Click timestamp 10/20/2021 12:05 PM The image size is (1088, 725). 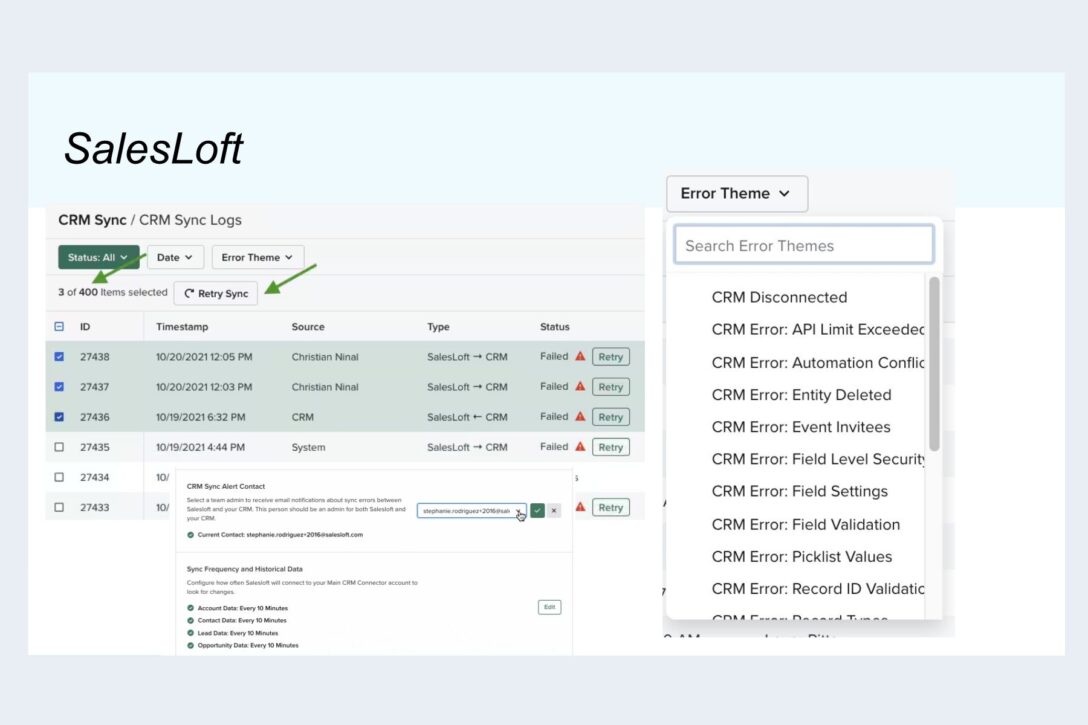click(x=204, y=357)
